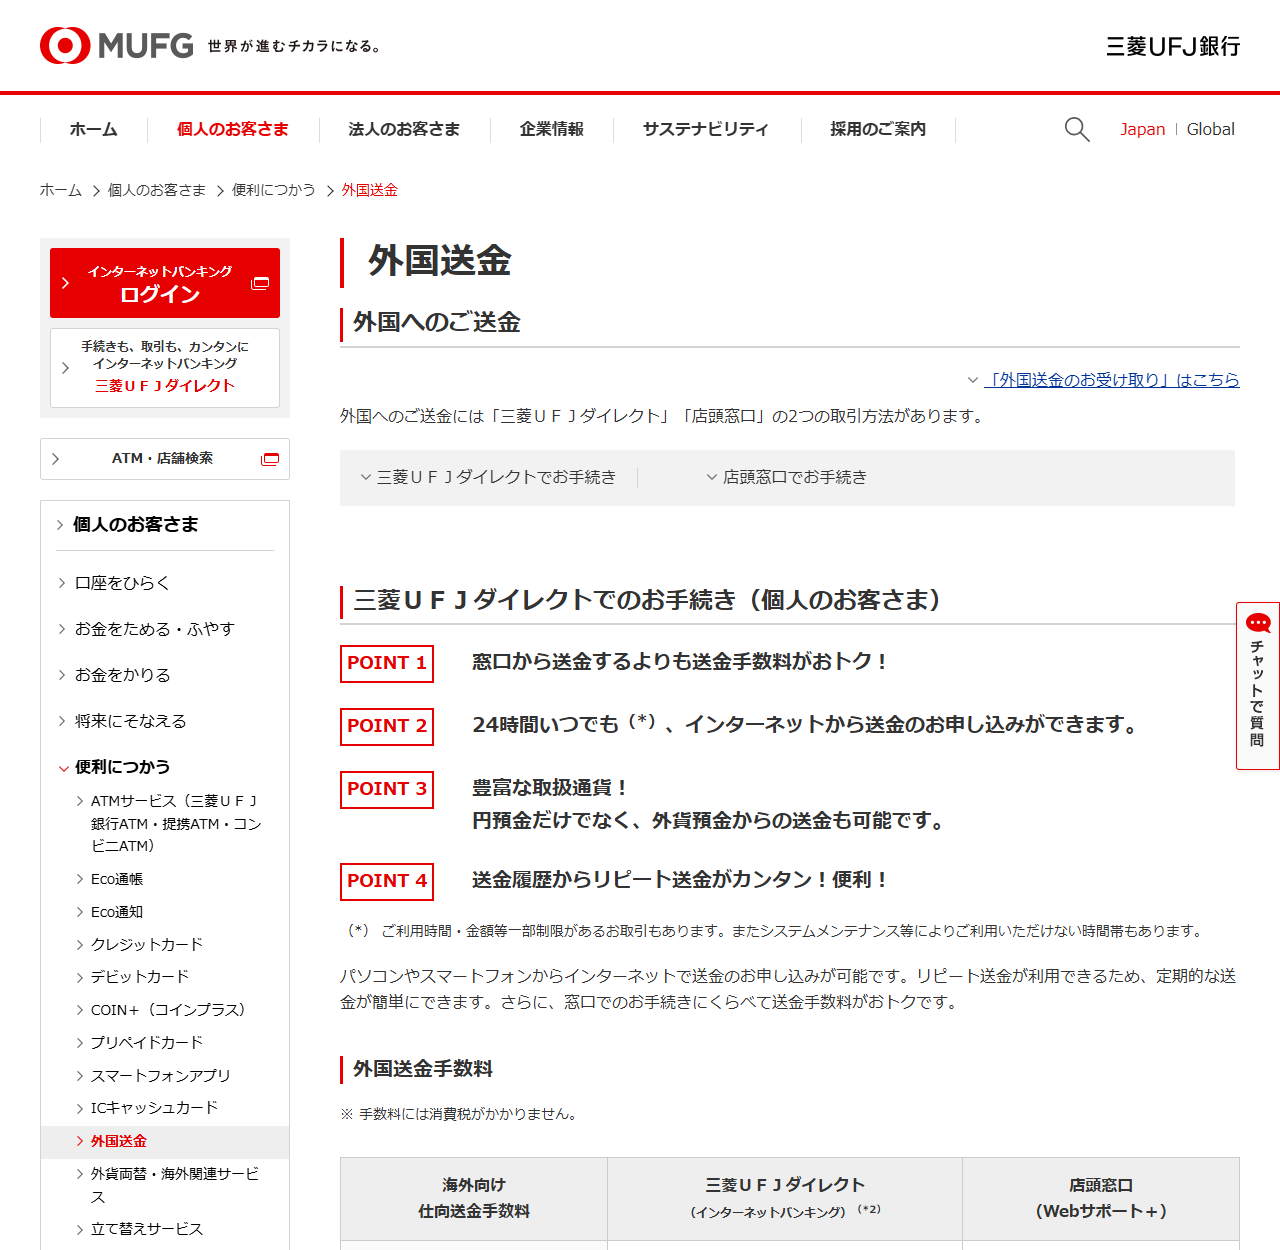Click ホーム in the breadcrumb
Viewport: 1280px width, 1250px height.
click(x=61, y=190)
